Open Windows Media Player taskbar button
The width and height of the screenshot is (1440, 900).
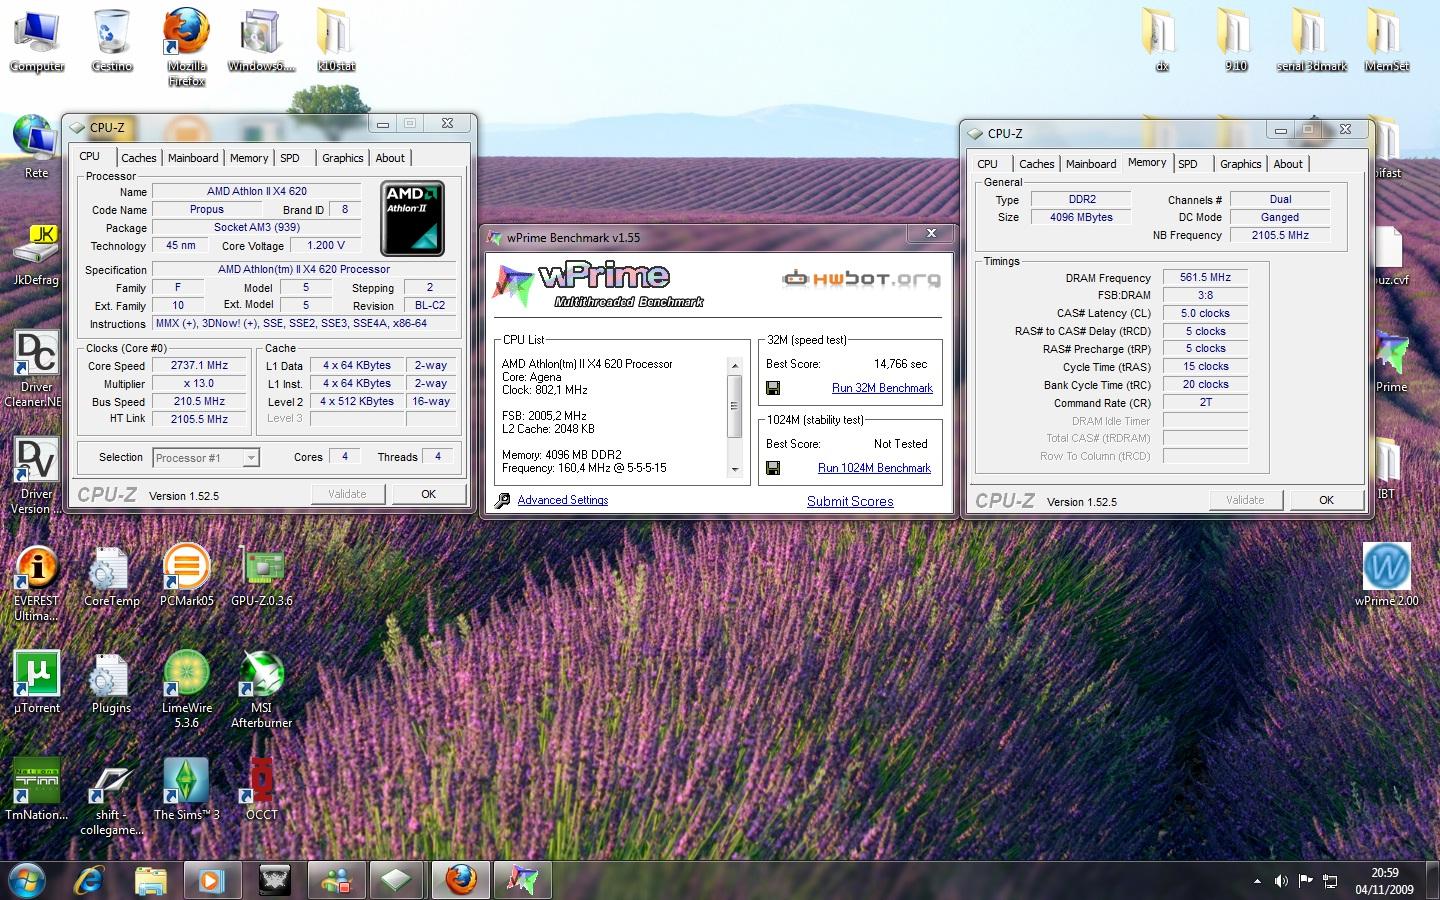point(211,880)
